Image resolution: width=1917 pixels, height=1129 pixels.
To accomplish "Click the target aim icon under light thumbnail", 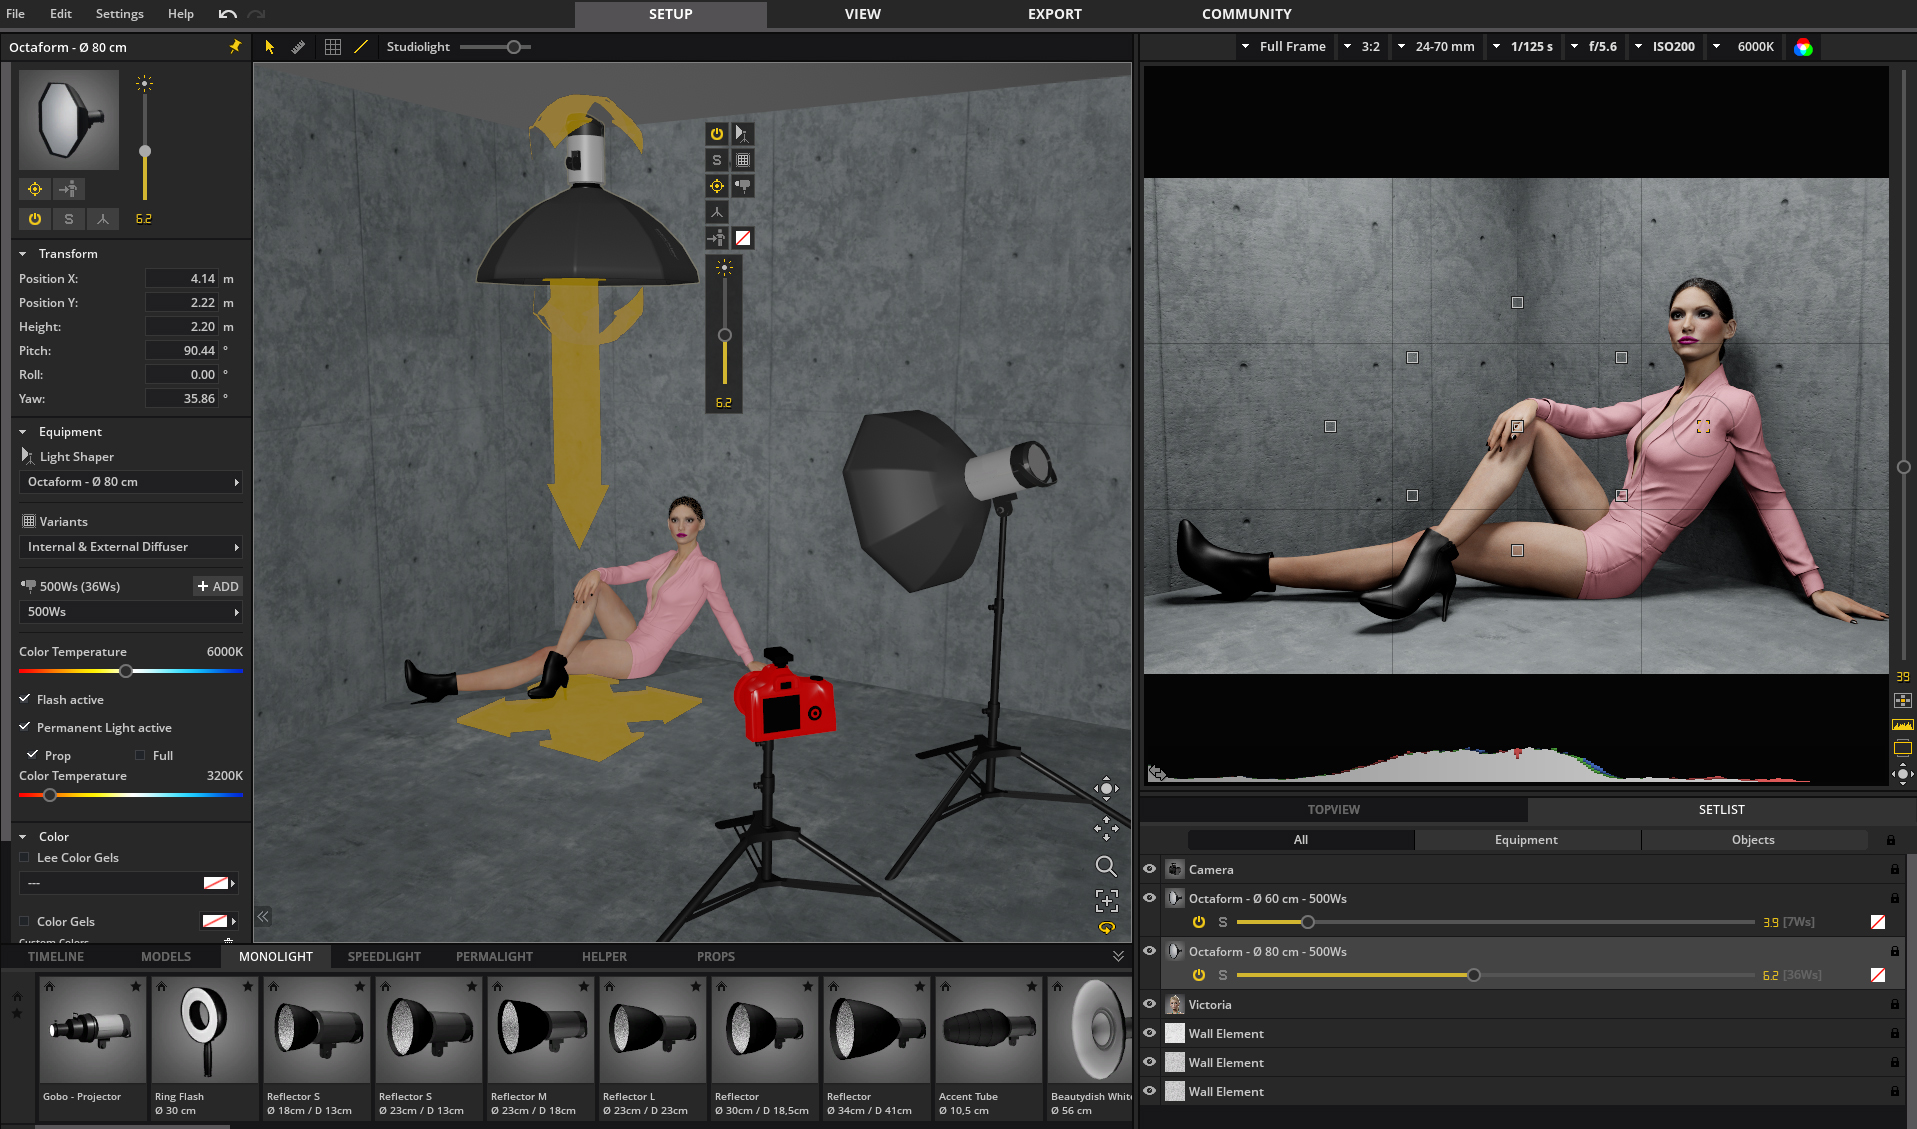I will pyautogui.click(x=35, y=189).
